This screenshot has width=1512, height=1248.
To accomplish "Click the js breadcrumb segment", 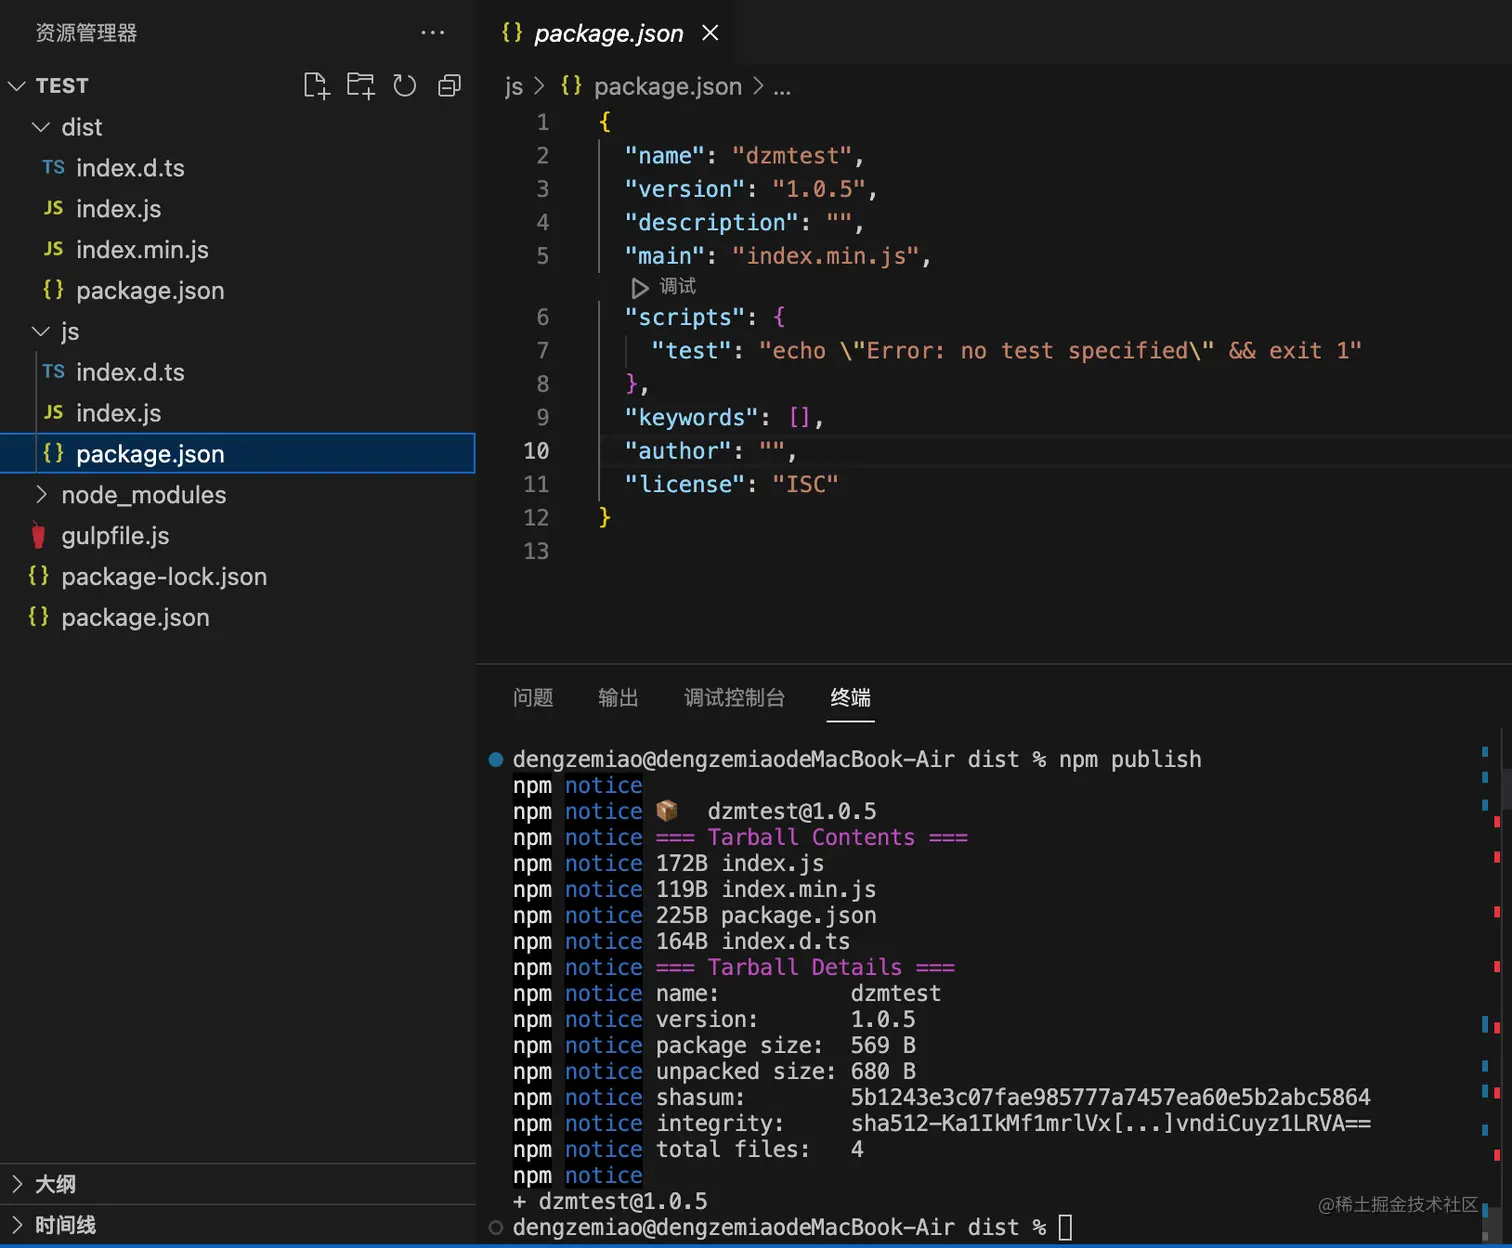I will pyautogui.click(x=514, y=87).
